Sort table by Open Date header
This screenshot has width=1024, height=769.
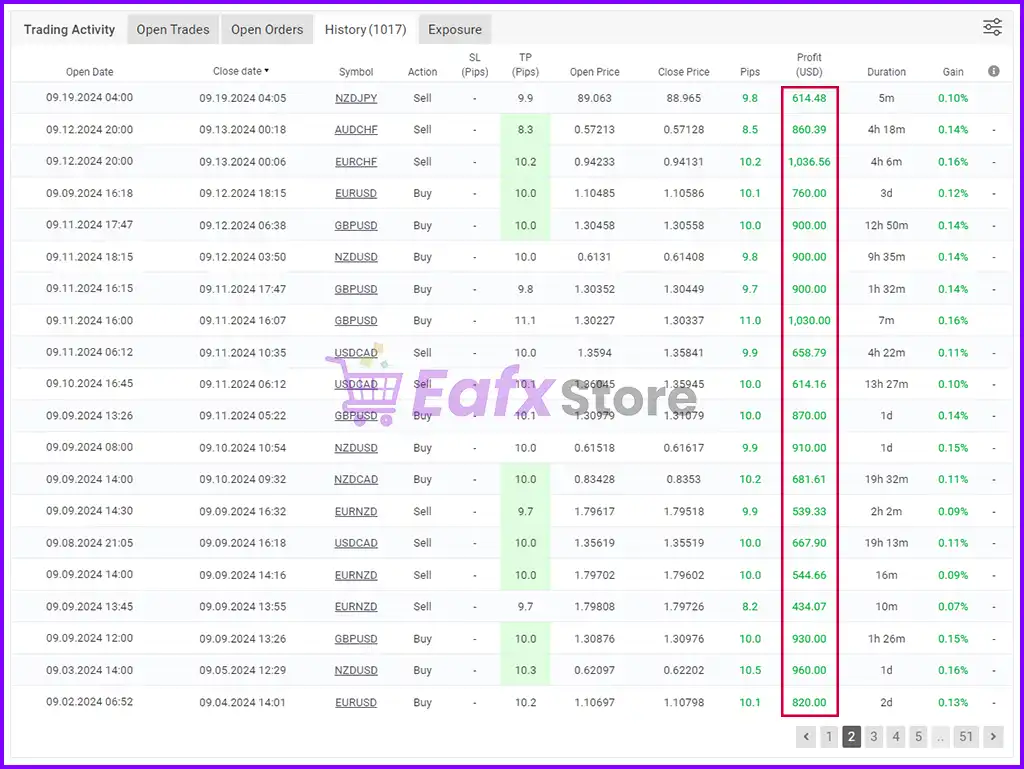coord(90,72)
